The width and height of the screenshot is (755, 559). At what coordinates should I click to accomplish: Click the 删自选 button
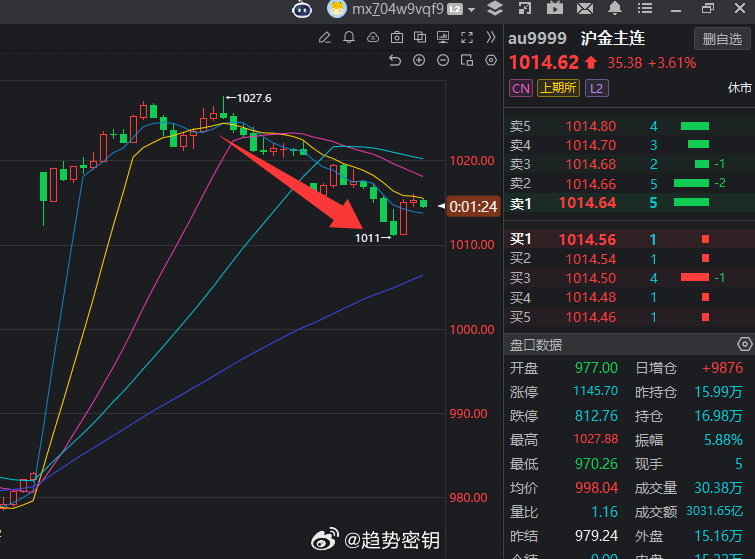click(x=722, y=39)
